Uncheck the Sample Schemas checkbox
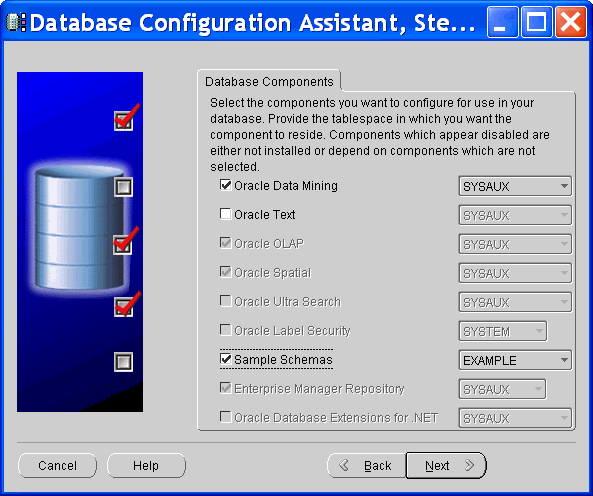Screen dimensions: 593x496 pyautogui.click(x=226, y=359)
